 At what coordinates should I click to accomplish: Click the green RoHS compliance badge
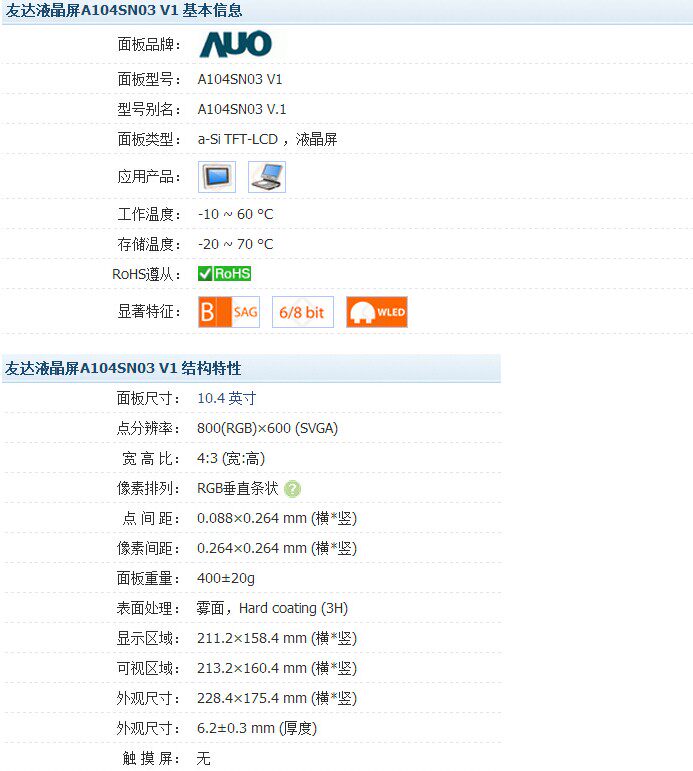224,274
